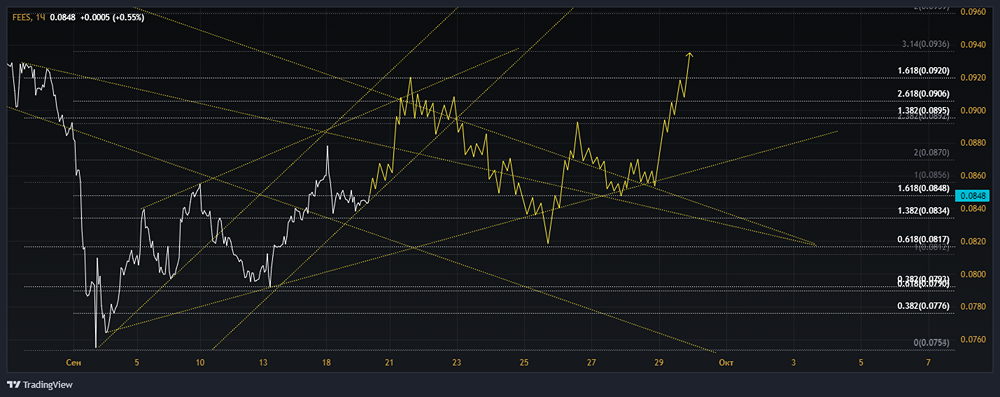Click 0.0860 on the price axis
1000x397 pixels.
(973, 175)
